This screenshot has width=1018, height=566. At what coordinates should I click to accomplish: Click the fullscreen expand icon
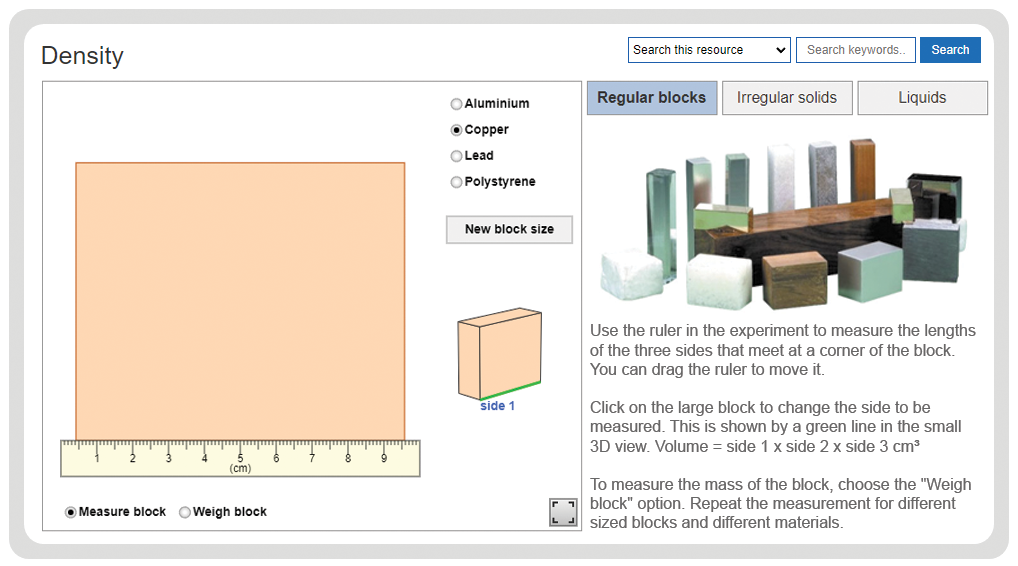pyautogui.click(x=563, y=511)
